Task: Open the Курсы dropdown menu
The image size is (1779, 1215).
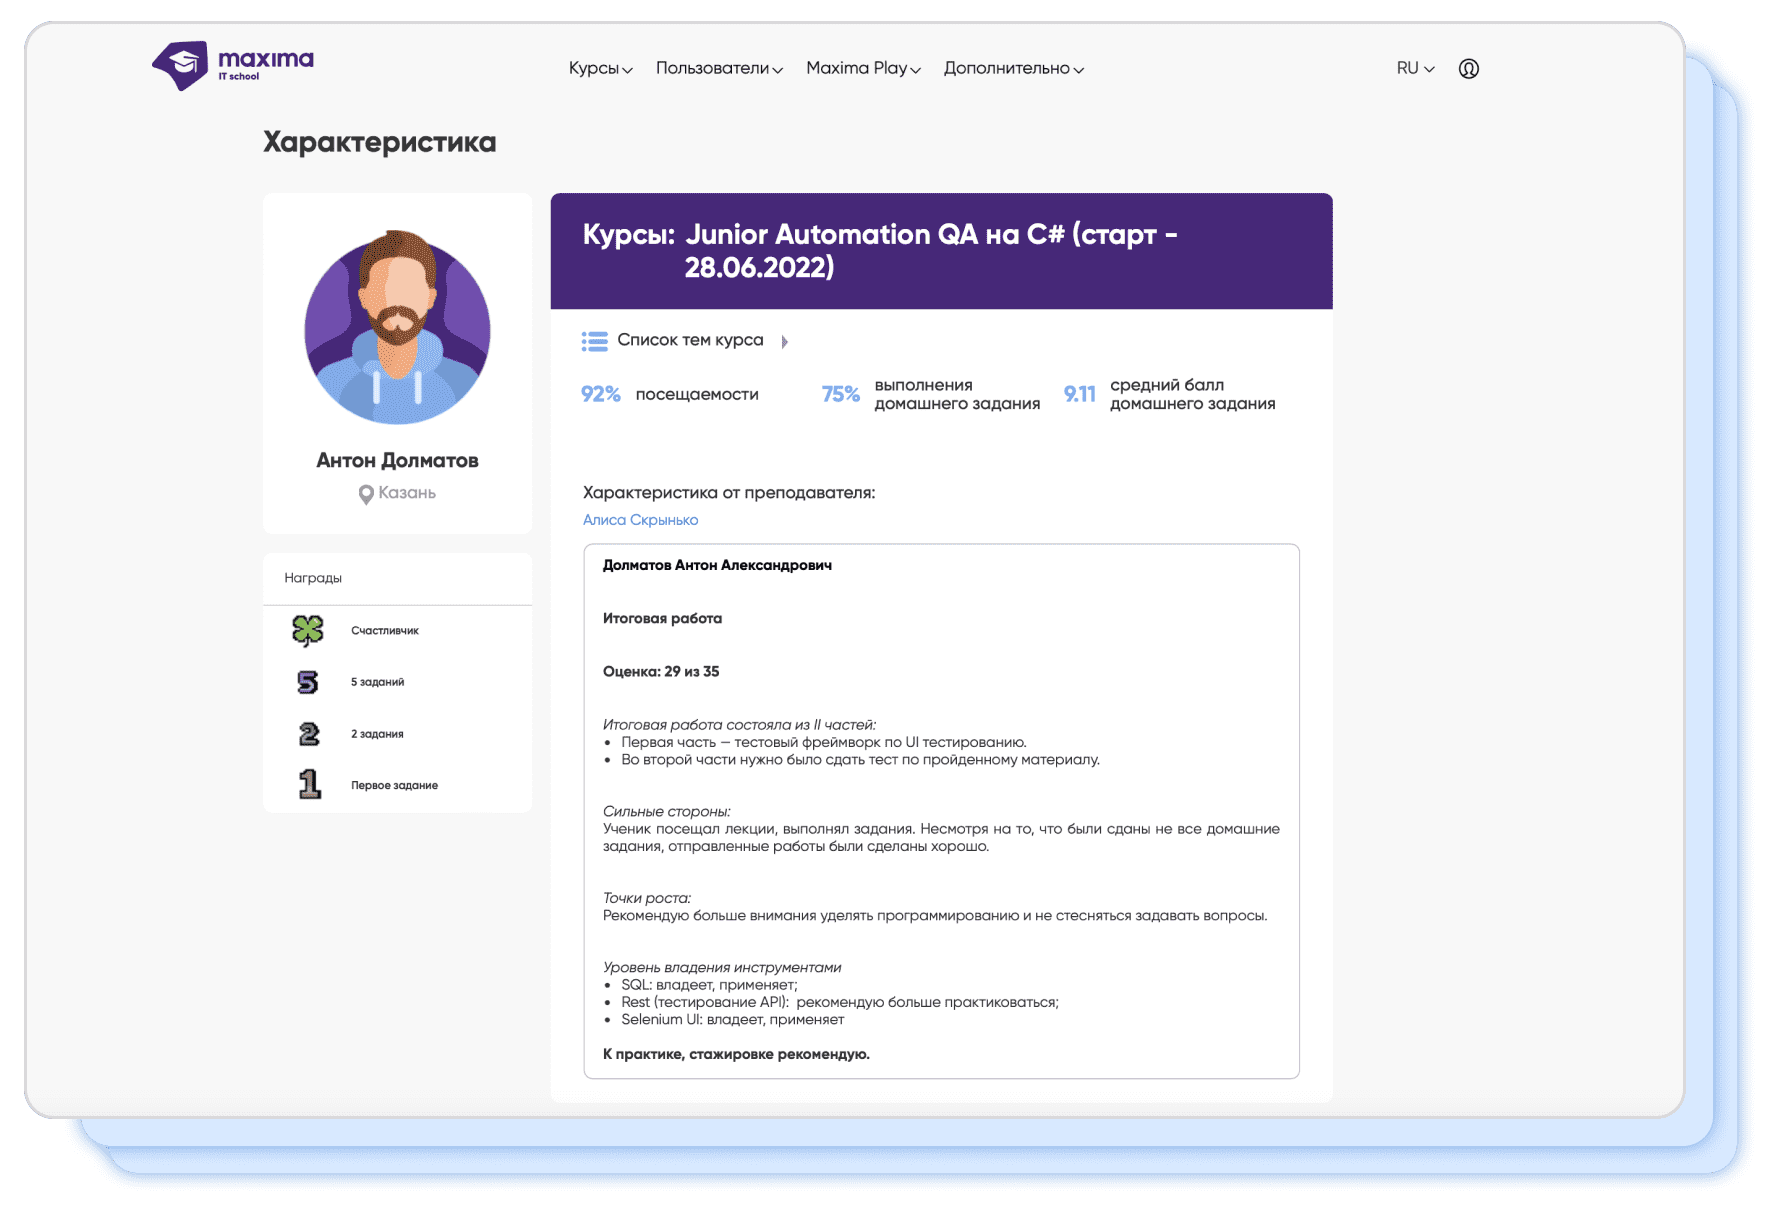Action: click(600, 69)
